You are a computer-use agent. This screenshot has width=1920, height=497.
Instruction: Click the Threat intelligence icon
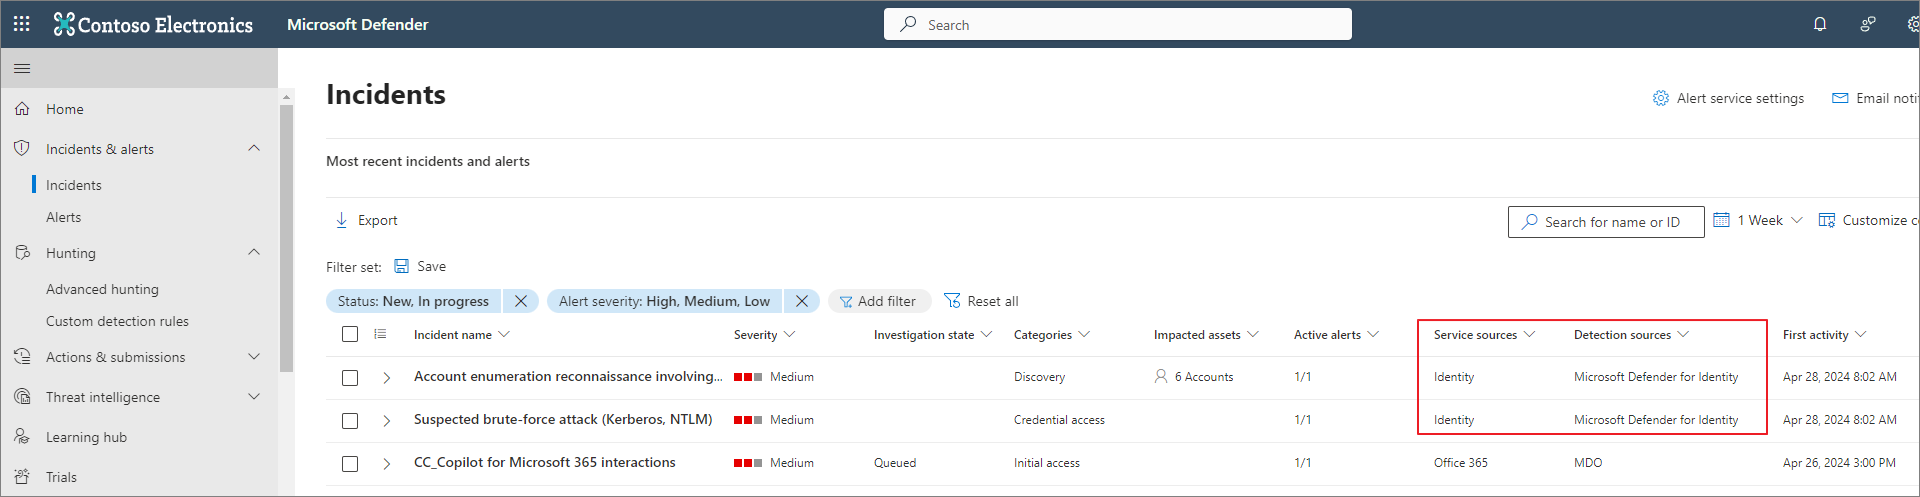(22, 396)
